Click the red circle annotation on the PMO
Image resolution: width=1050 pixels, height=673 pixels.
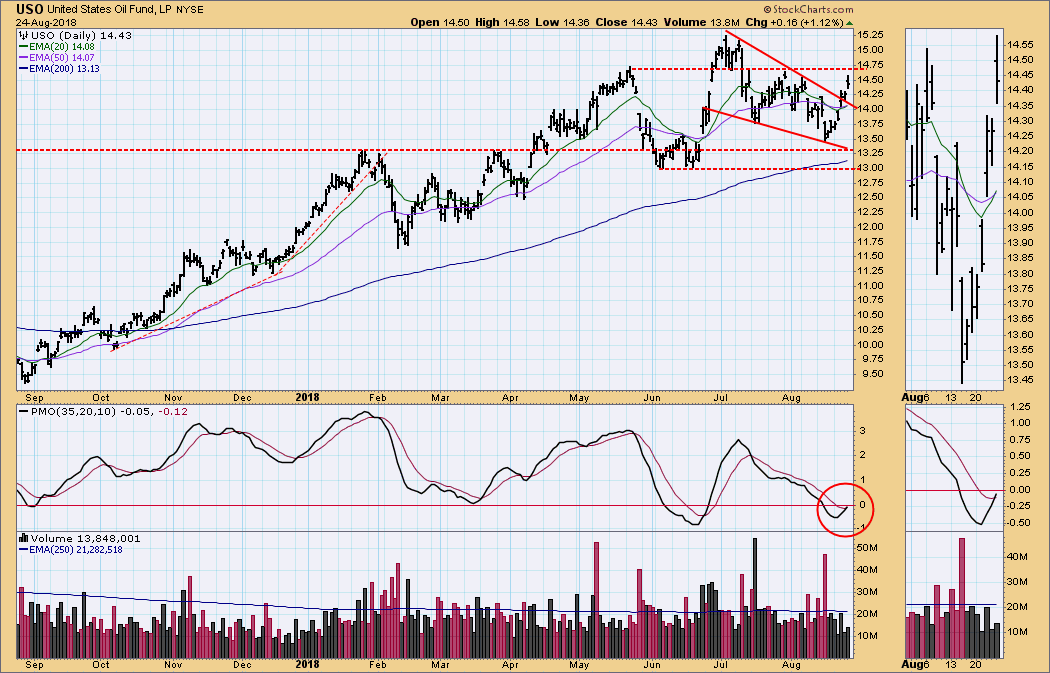[846, 508]
